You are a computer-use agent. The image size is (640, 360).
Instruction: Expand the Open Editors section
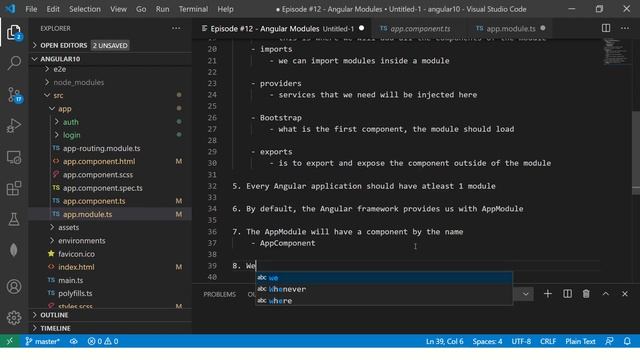(110, 45)
